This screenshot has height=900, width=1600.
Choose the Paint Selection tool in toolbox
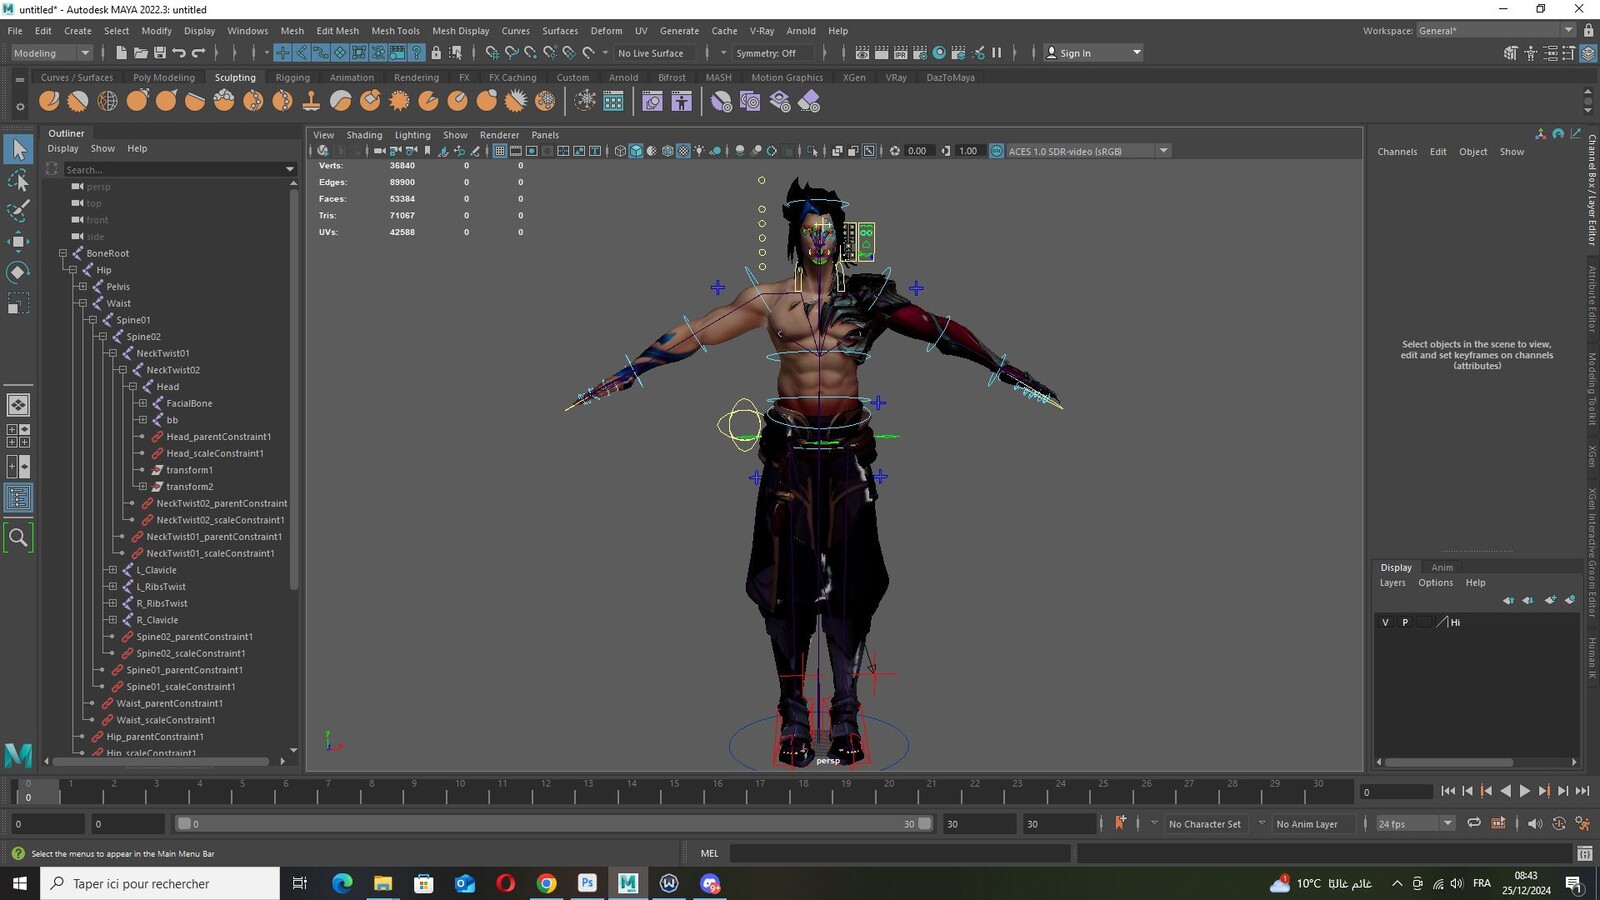[18, 211]
